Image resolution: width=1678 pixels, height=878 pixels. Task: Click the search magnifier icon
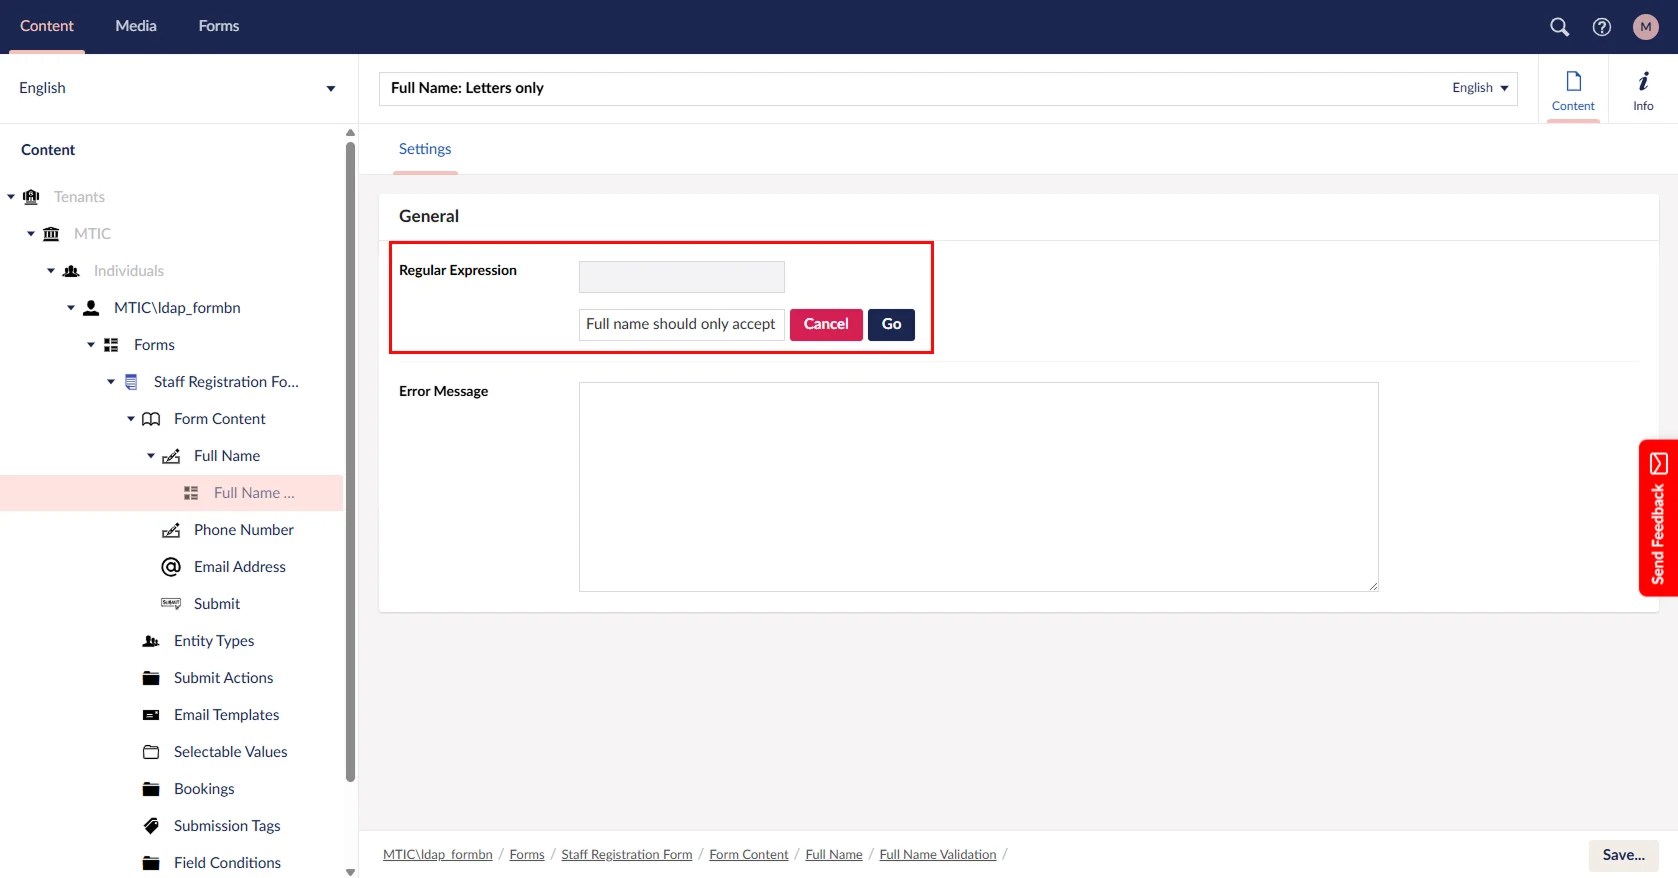[1559, 27]
